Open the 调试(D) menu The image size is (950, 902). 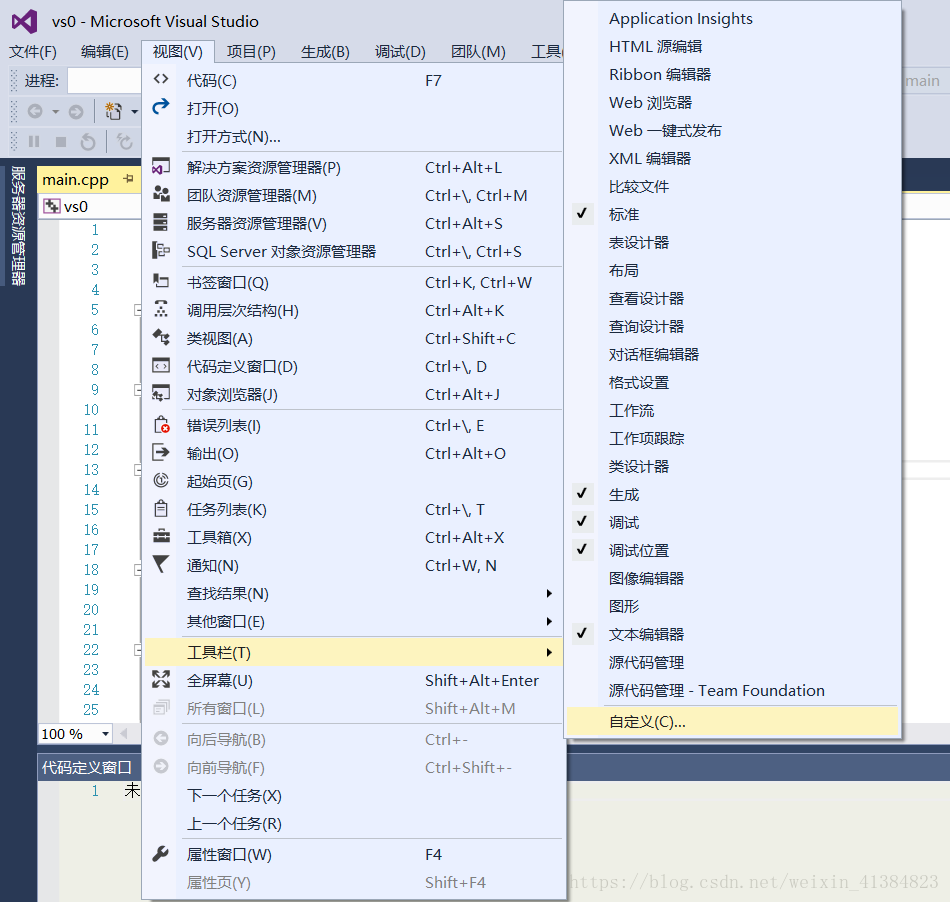tap(400, 52)
